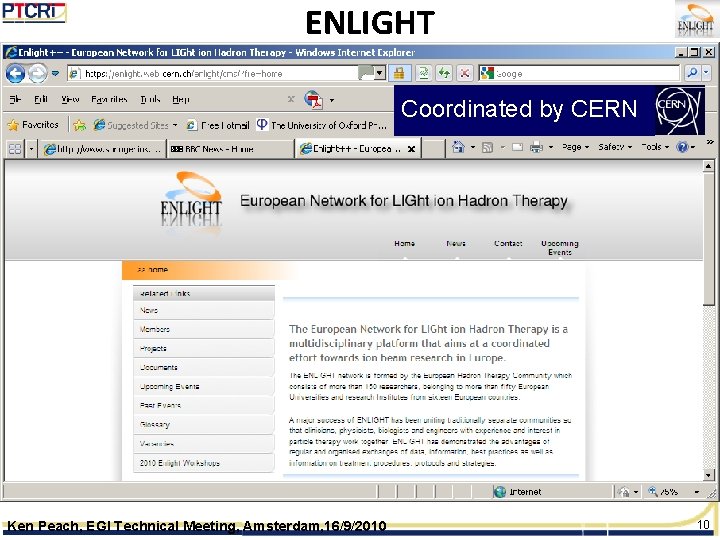This screenshot has width=720, height=540.
Task: Open The University of Oxford favorites link
Action: tap(321, 125)
